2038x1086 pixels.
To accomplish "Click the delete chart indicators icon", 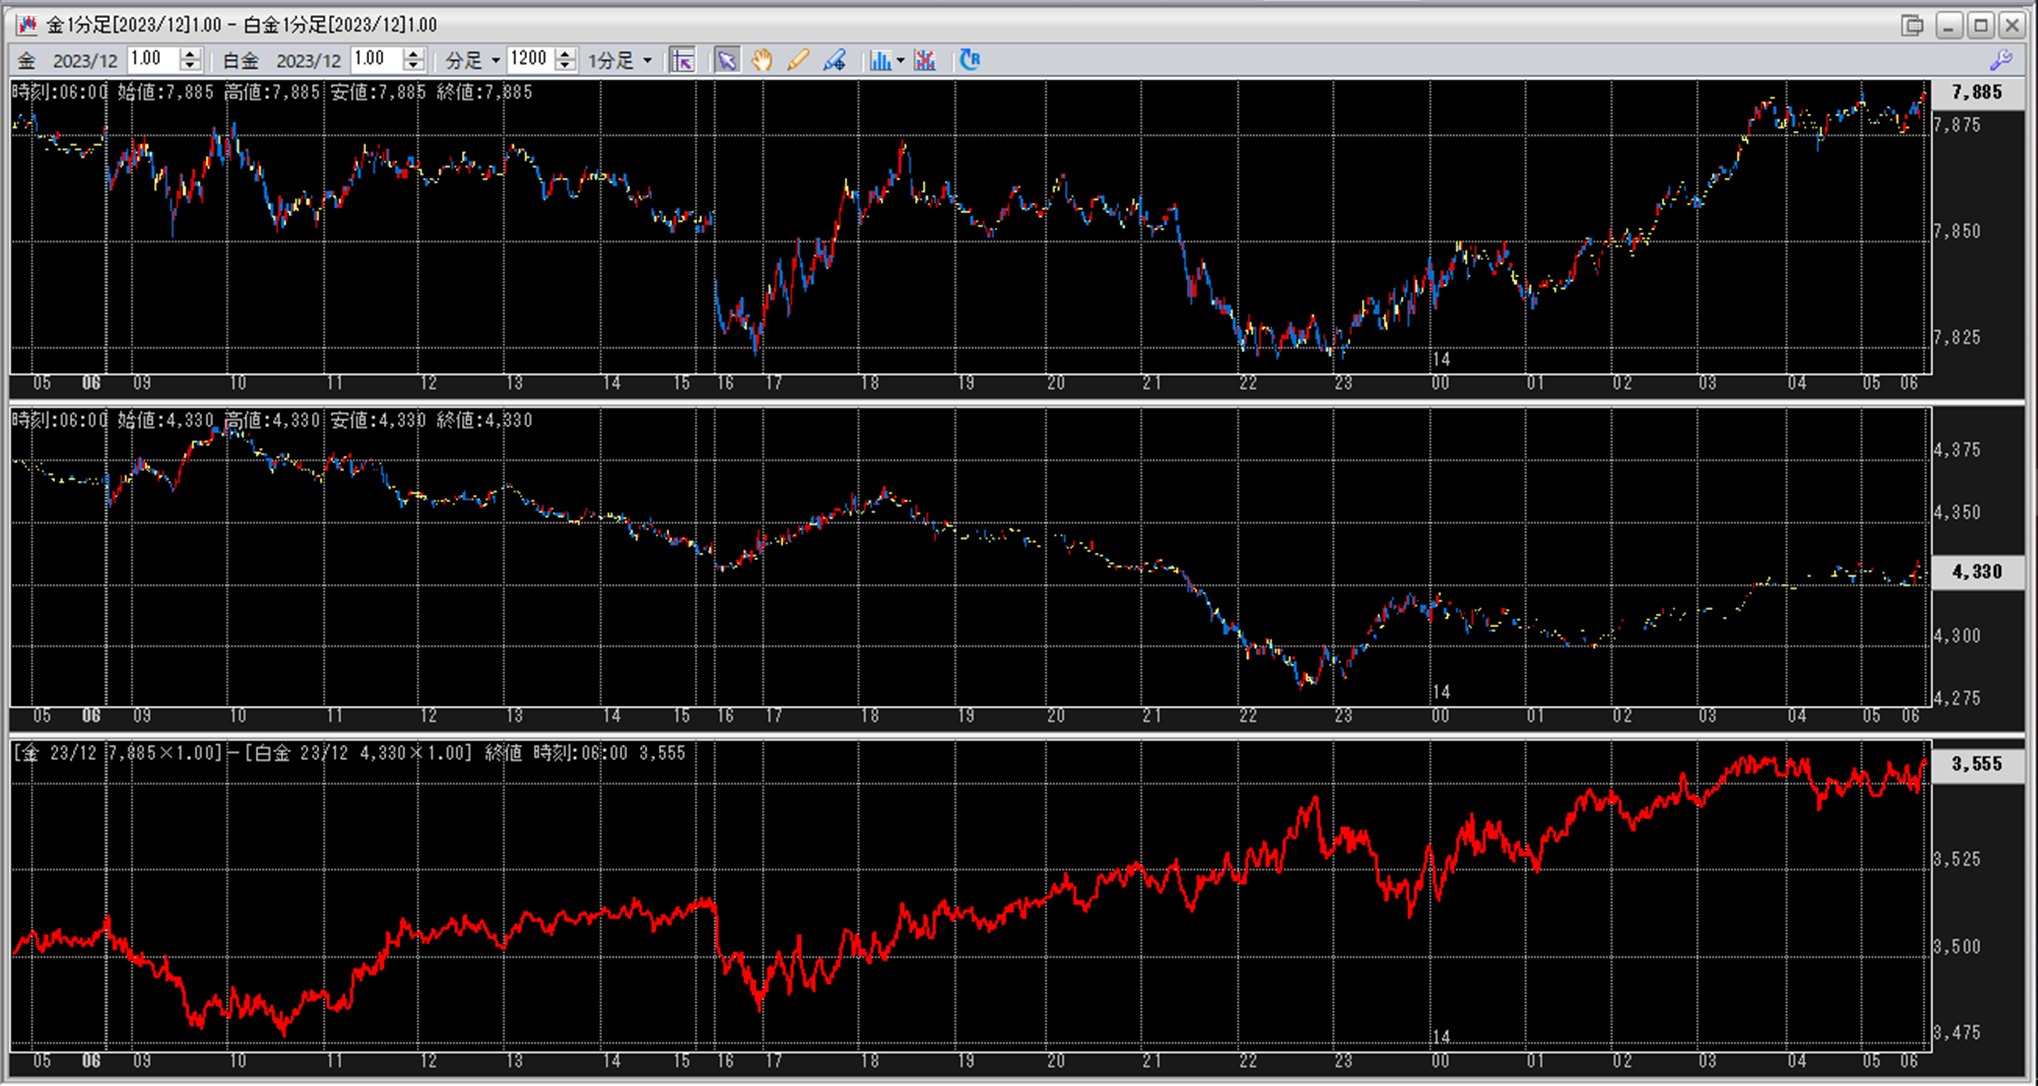I will 925,61.
